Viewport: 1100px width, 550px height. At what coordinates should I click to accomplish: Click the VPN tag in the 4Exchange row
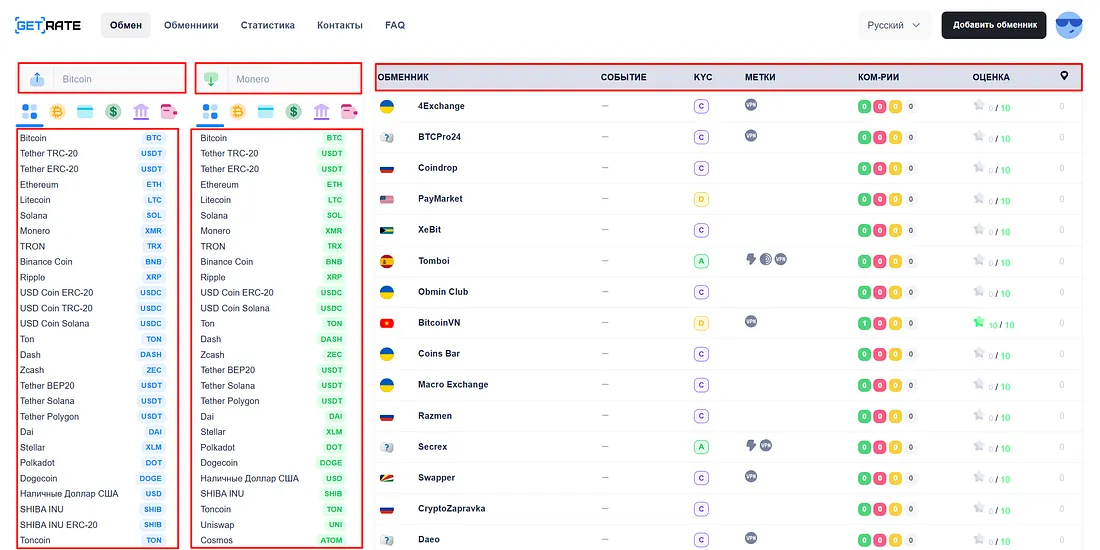(x=751, y=105)
